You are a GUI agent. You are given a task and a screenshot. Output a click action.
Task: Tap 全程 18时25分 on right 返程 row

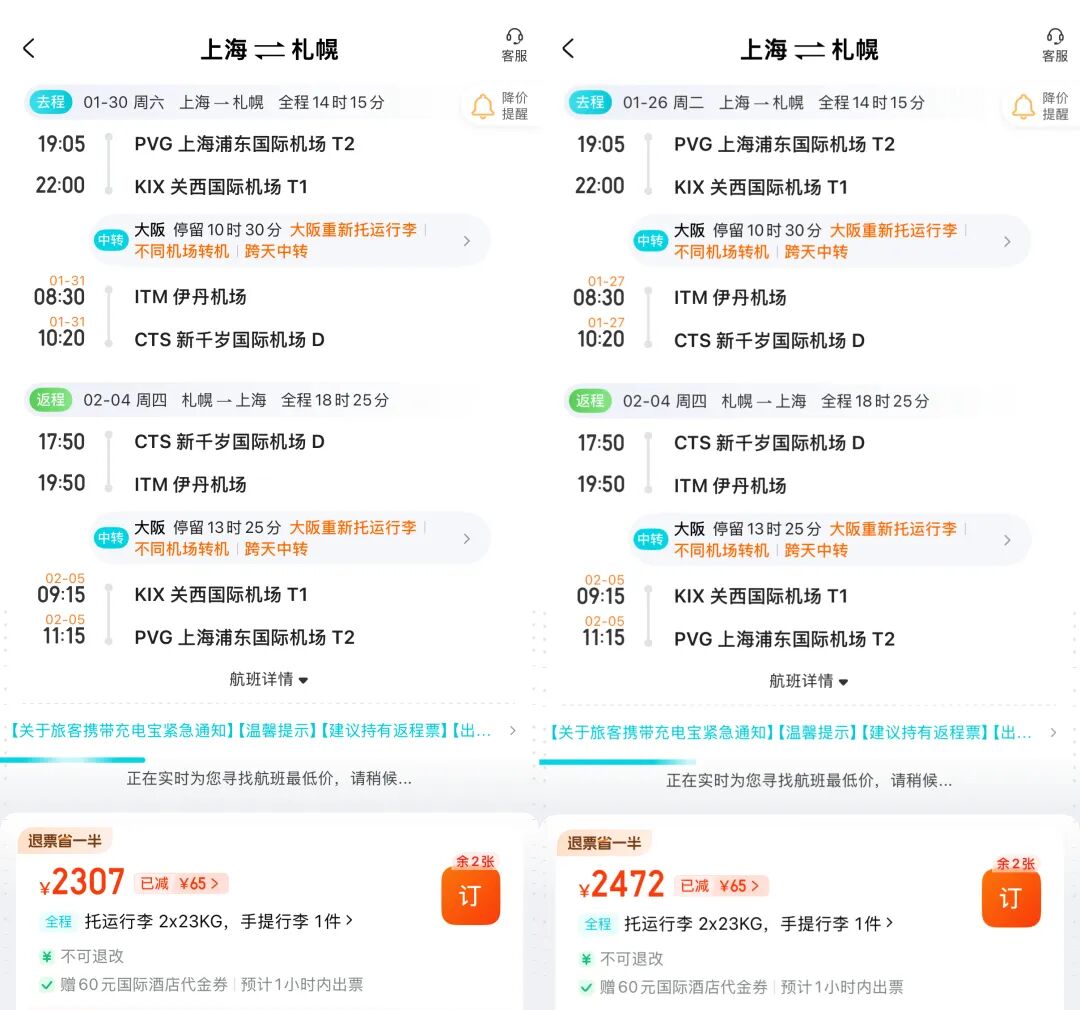pos(875,400)
